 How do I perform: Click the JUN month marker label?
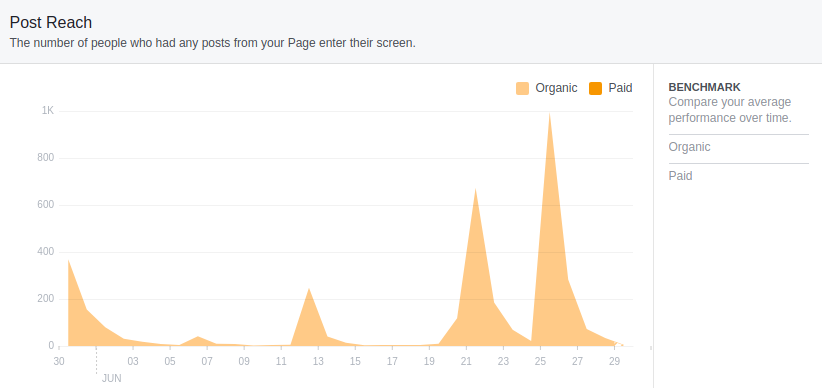tap(112, 378)
